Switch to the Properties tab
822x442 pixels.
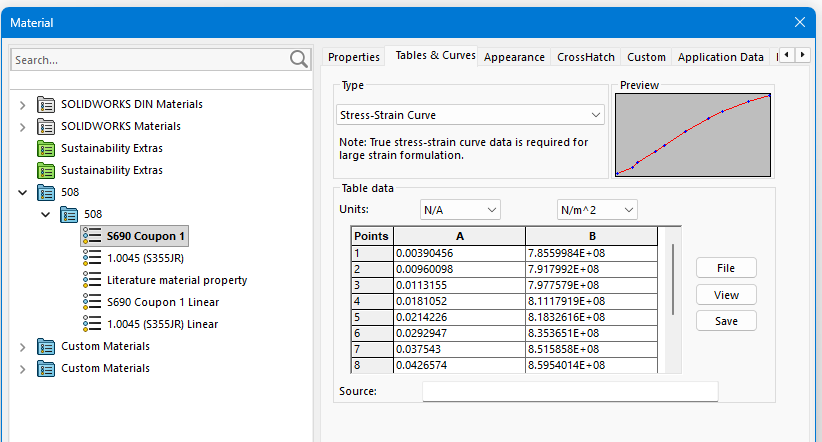coord(354,57)
